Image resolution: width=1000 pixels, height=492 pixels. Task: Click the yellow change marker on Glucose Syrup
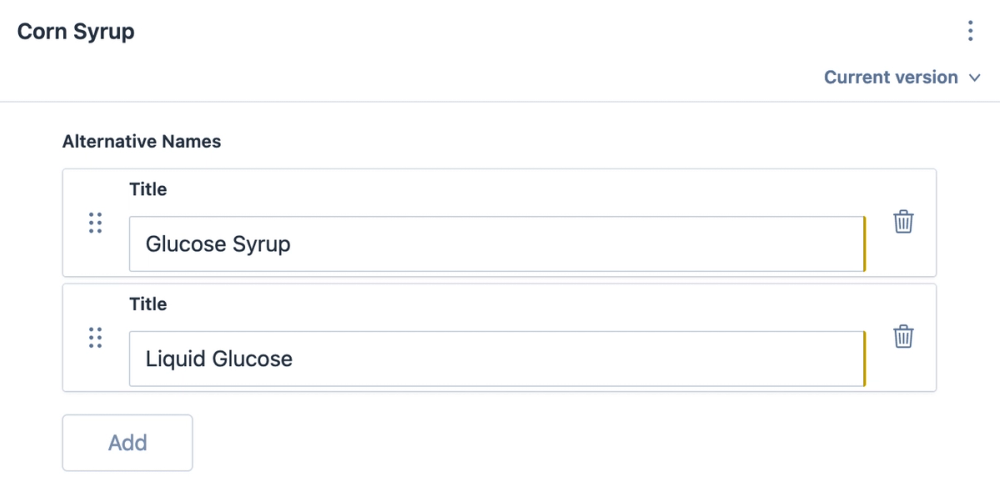click(864, 244)
